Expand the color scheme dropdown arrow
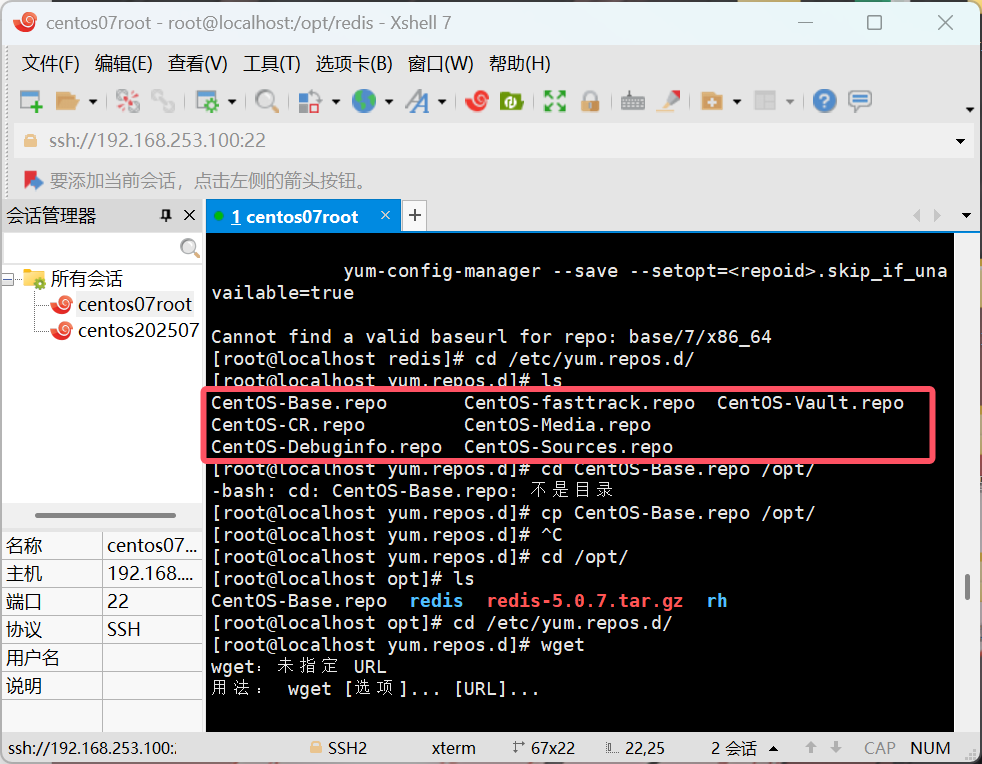 coord(336,101)
